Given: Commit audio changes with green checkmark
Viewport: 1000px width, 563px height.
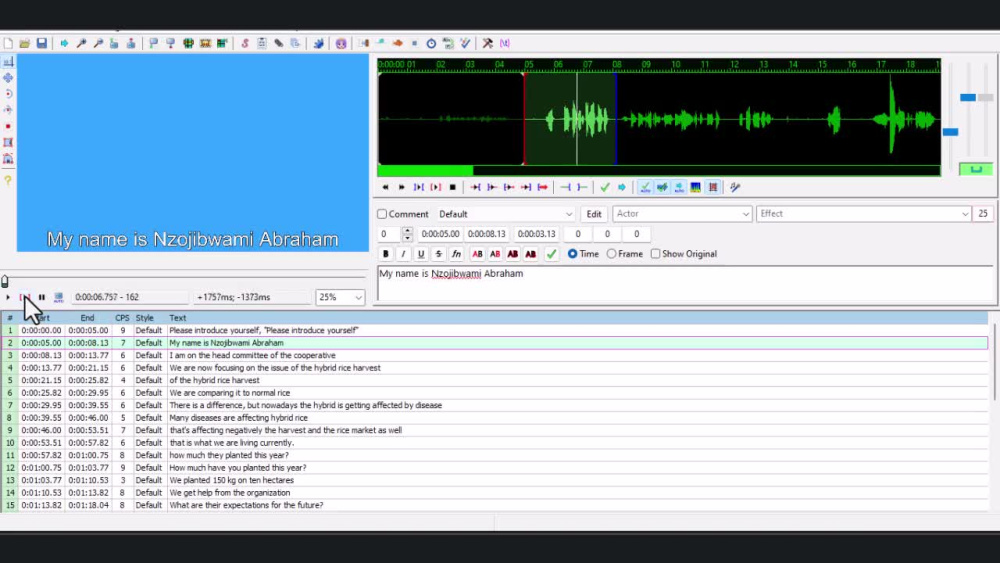Looking at the screenshot, I should 605,187.
